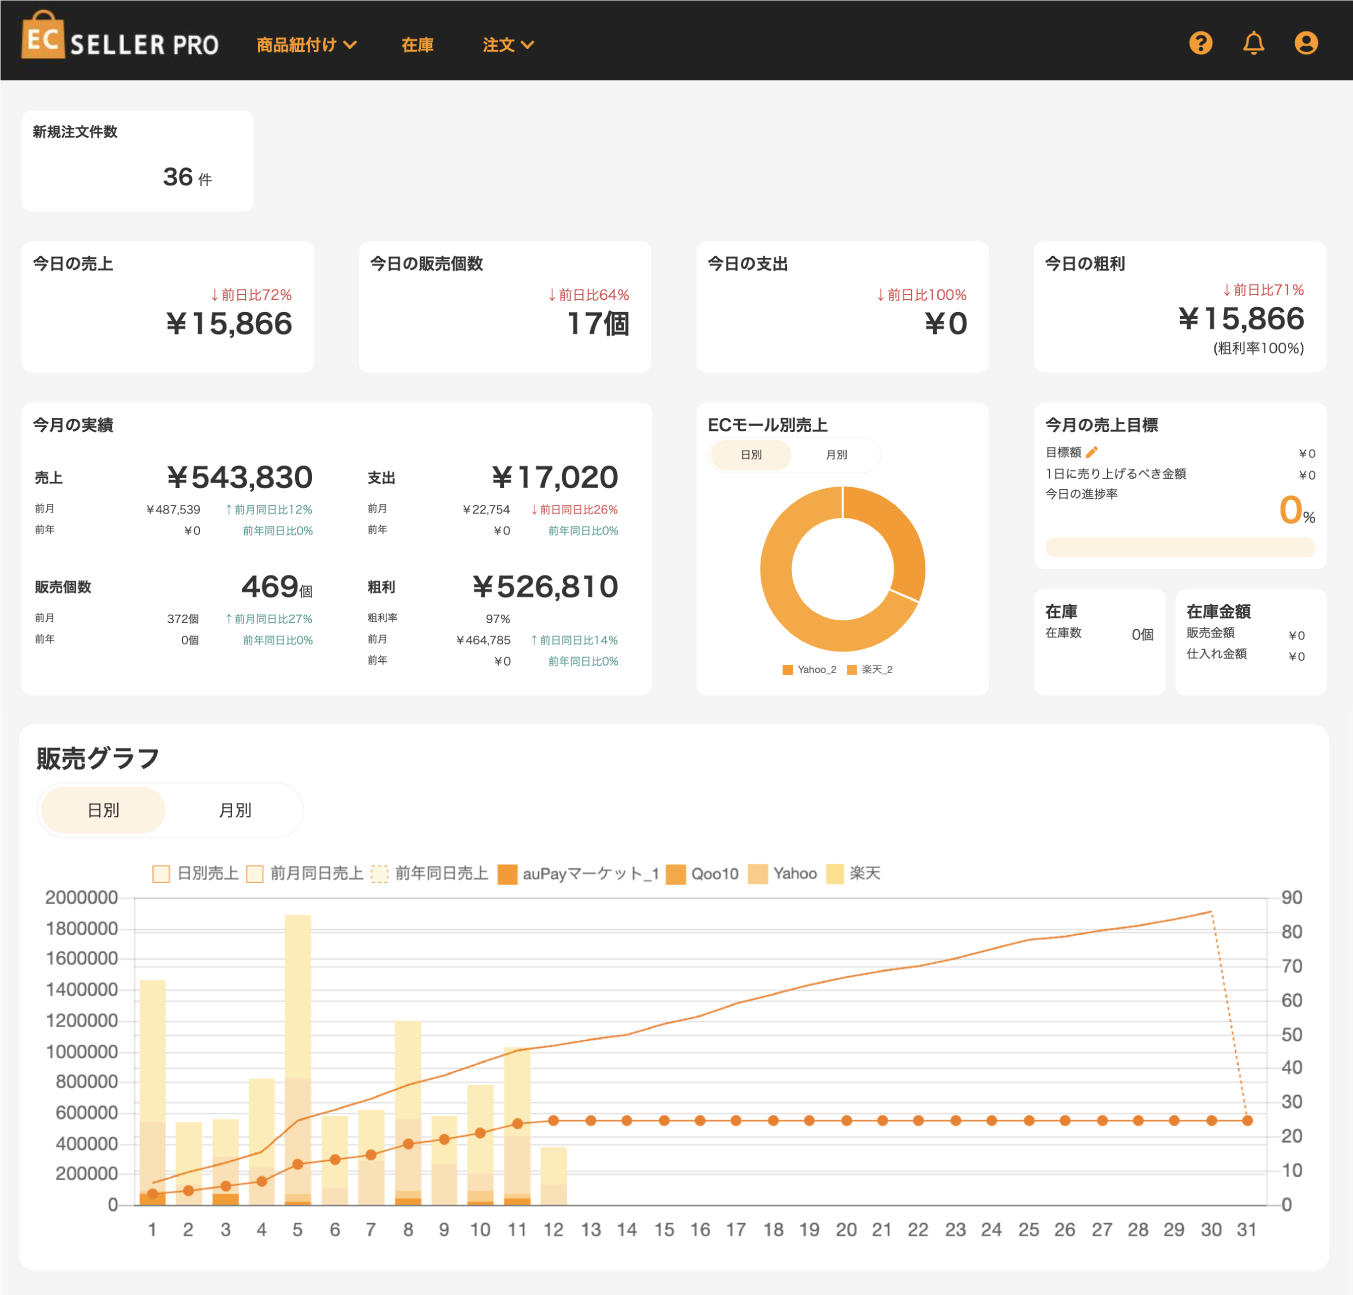
Task: Toggle the Qoo10 legend item
Action: click(x=703, y=874)
